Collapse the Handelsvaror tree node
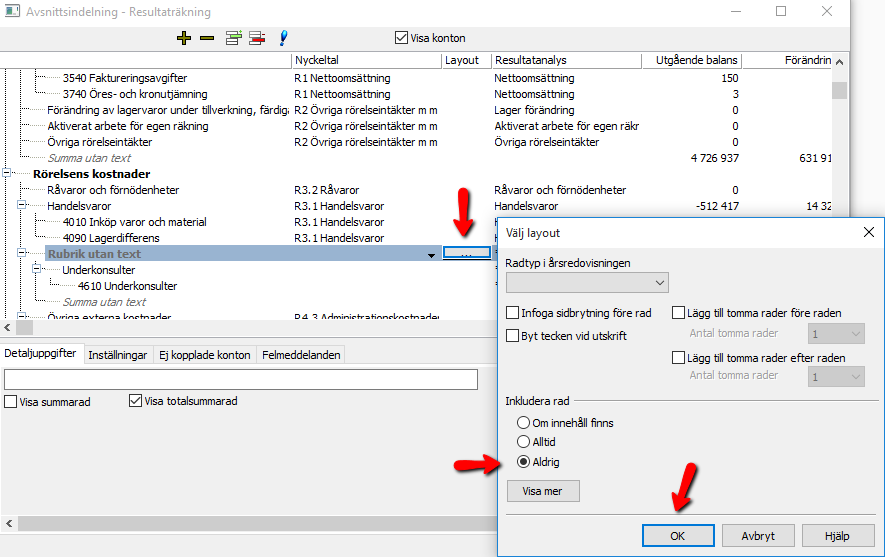The height and width of the screenshot is (557, 885). [x=21, y=205]
